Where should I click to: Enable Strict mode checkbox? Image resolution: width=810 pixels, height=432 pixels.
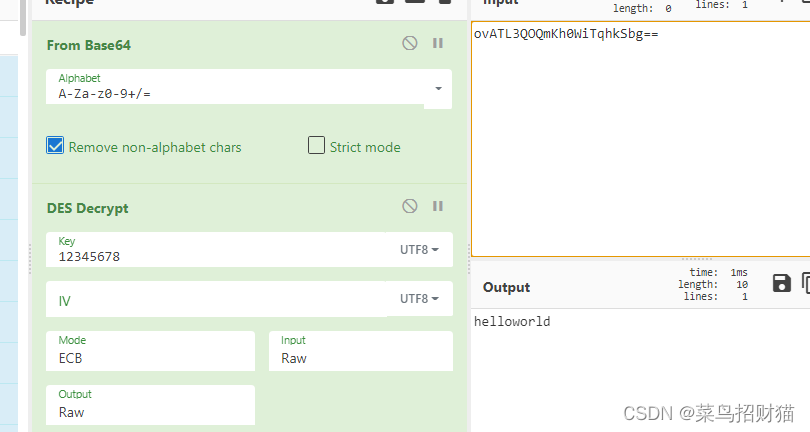tap(316, 145)
